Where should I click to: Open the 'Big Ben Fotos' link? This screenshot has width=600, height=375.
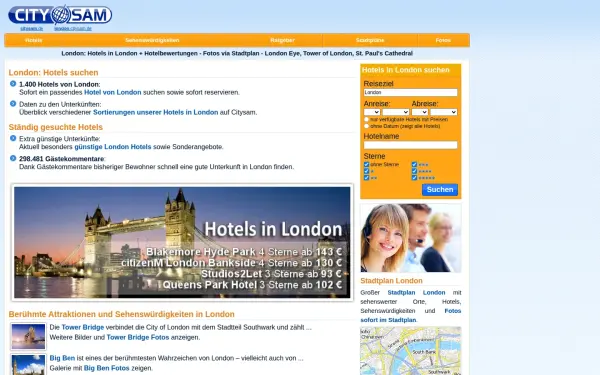106,368
